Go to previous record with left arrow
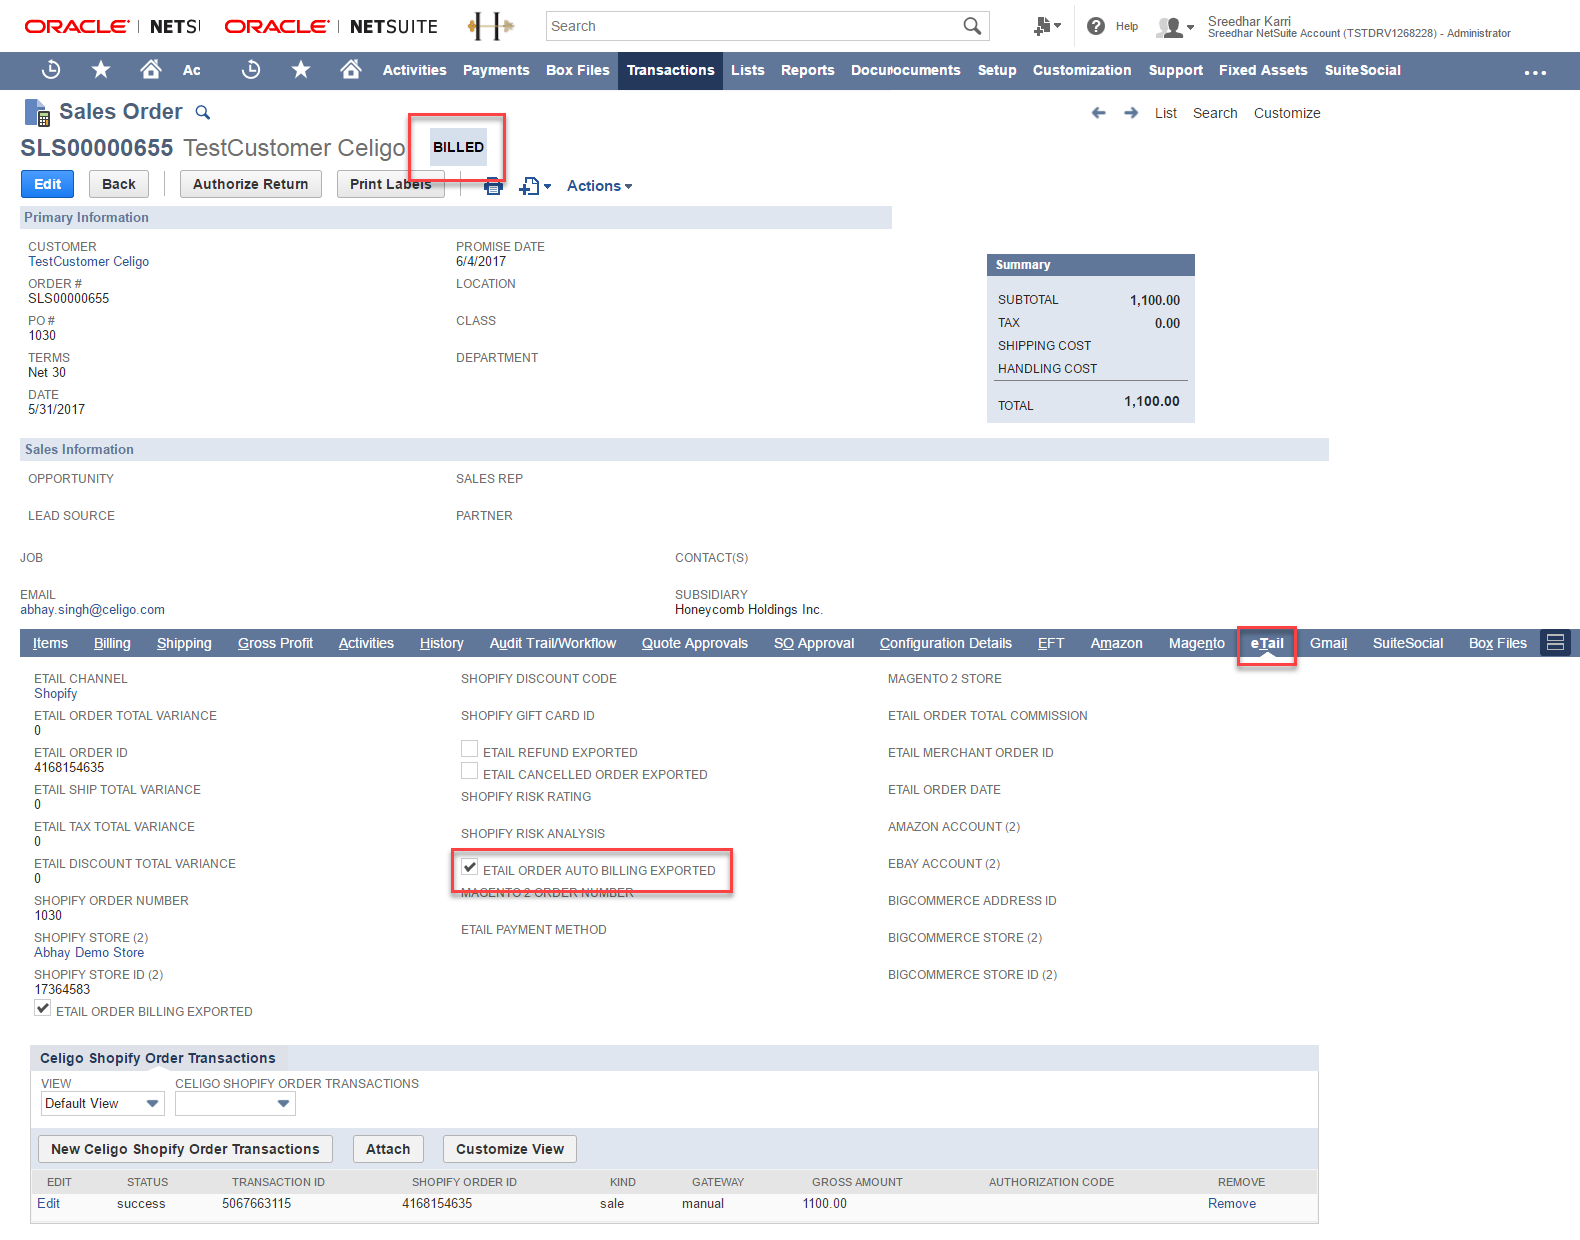This screenshot has height=1240, width=1580. (x=1099, y=113)
